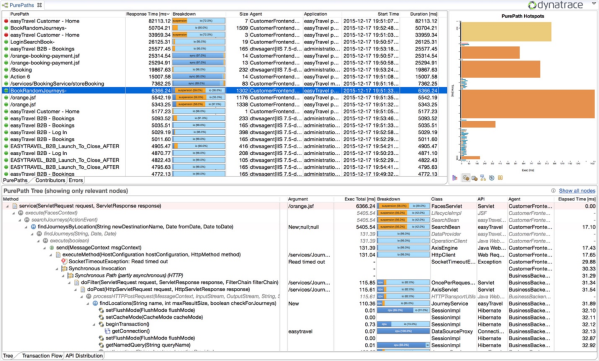The width and height of the screenshot is (599, 361).
Task: Click the SocketTimeoutException: Read timed out row
Action: (x=299, y=262)
